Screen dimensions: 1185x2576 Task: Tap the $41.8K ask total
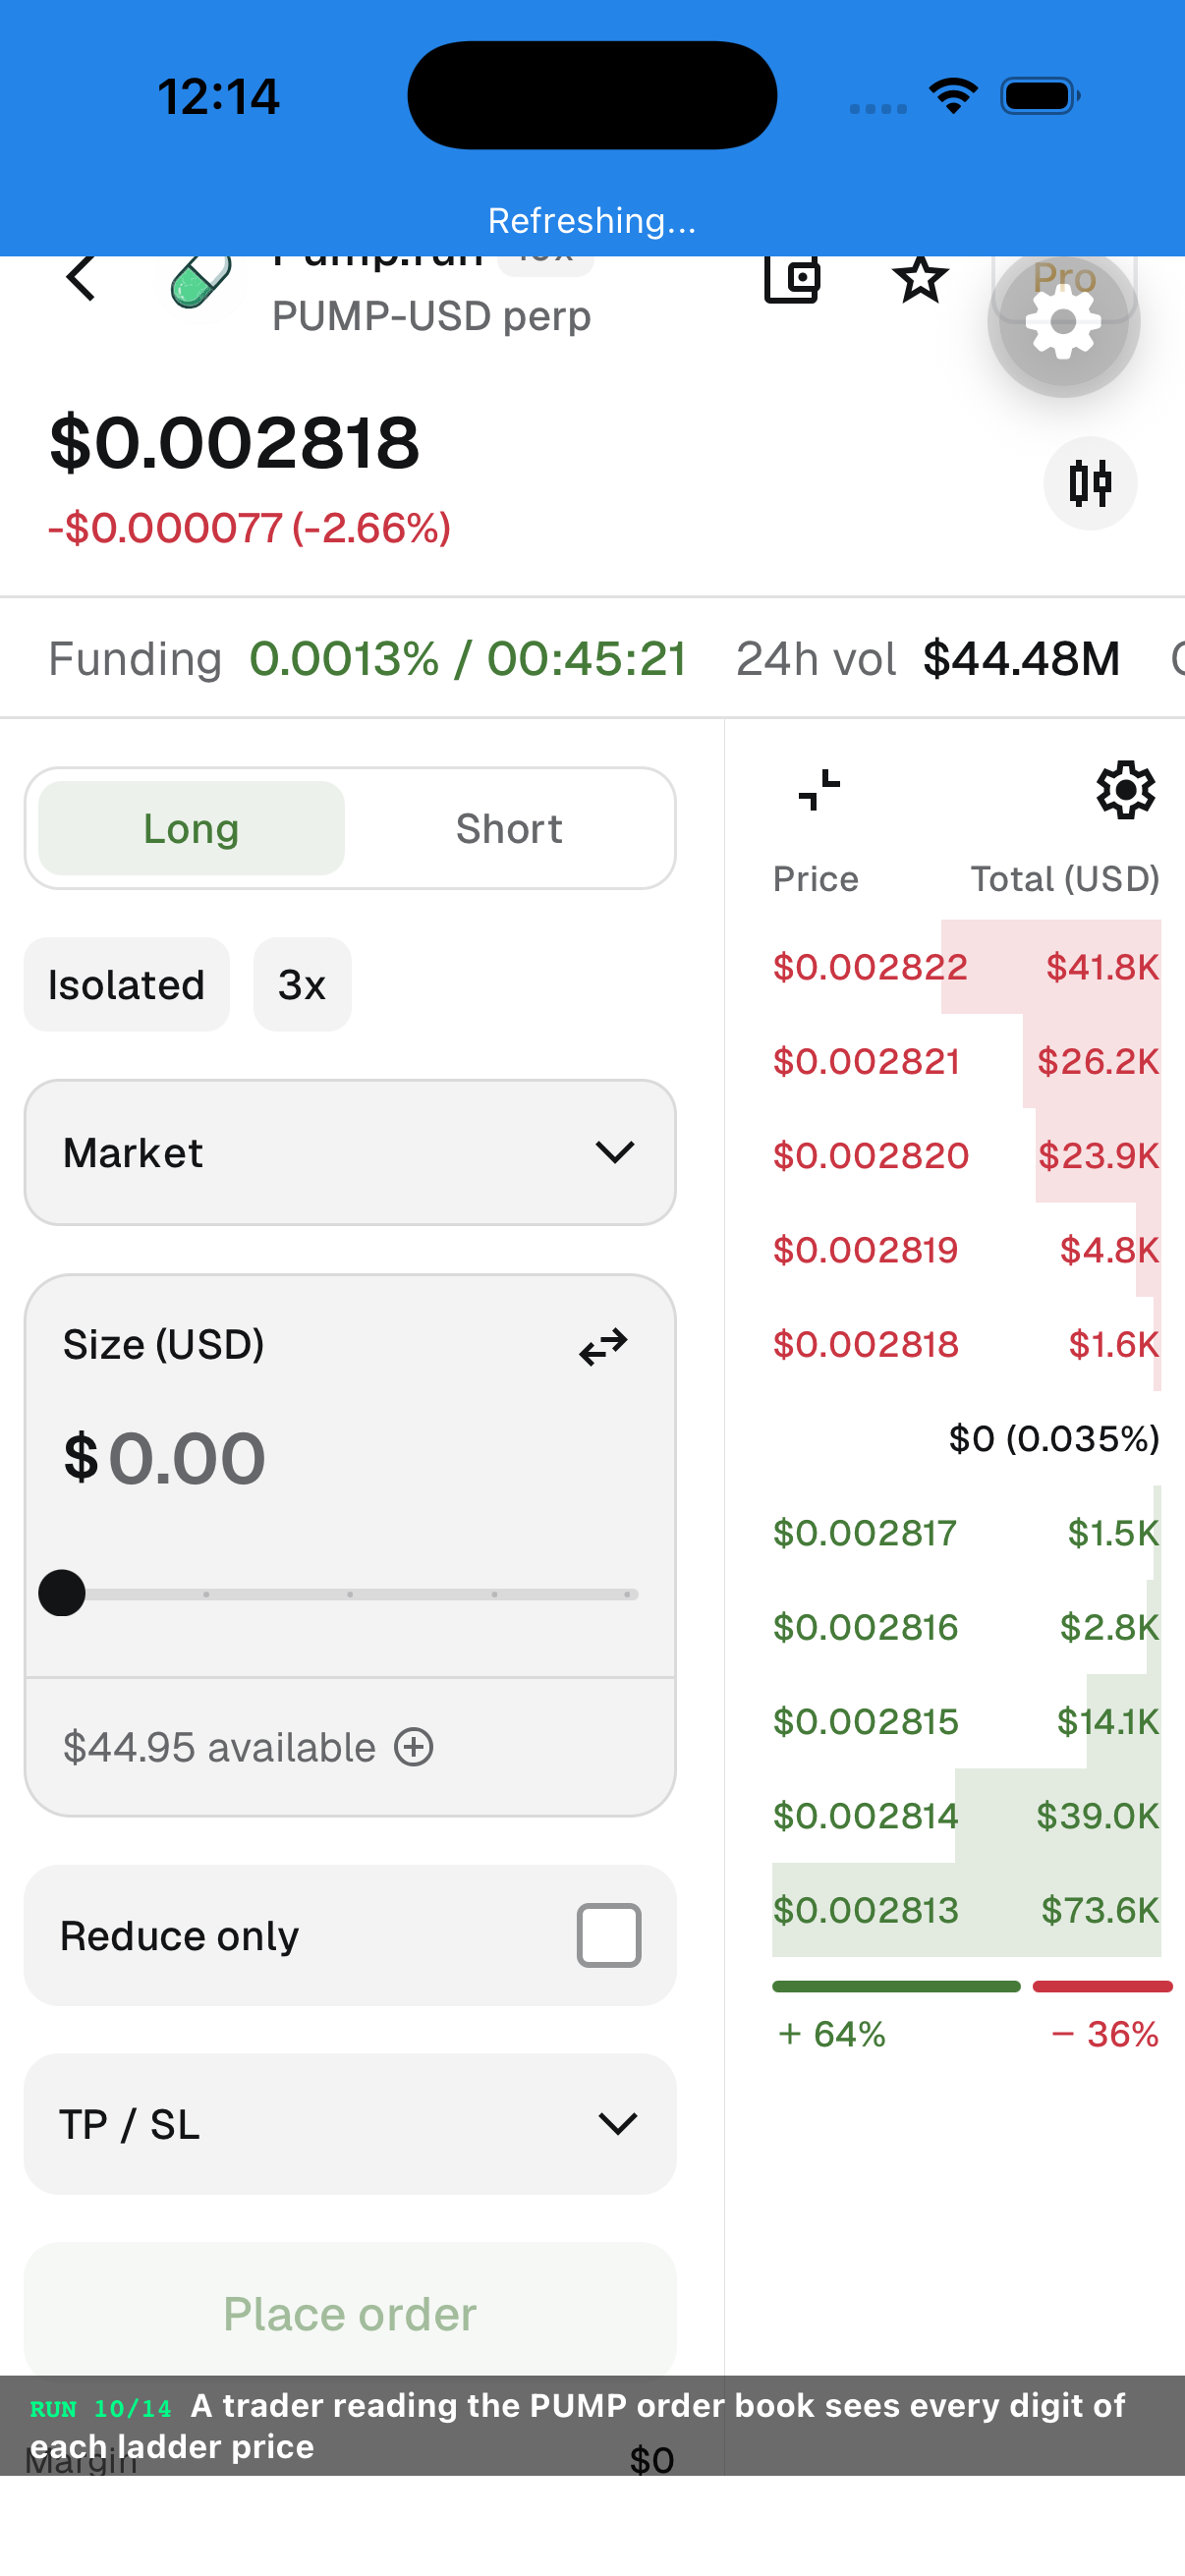coord(1102,966)
